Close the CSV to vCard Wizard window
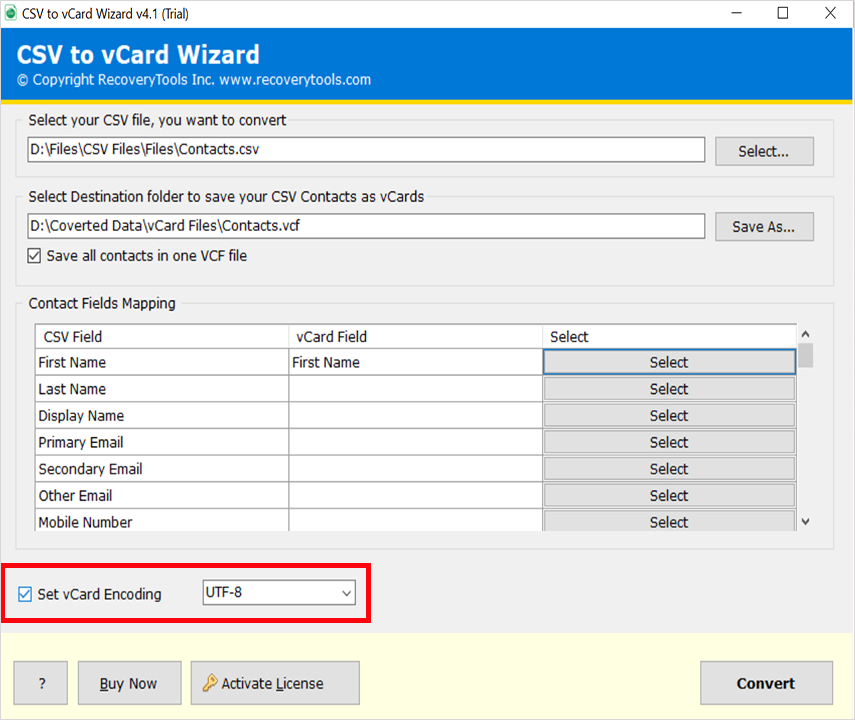The image size is (855, 720). (830, 13)
